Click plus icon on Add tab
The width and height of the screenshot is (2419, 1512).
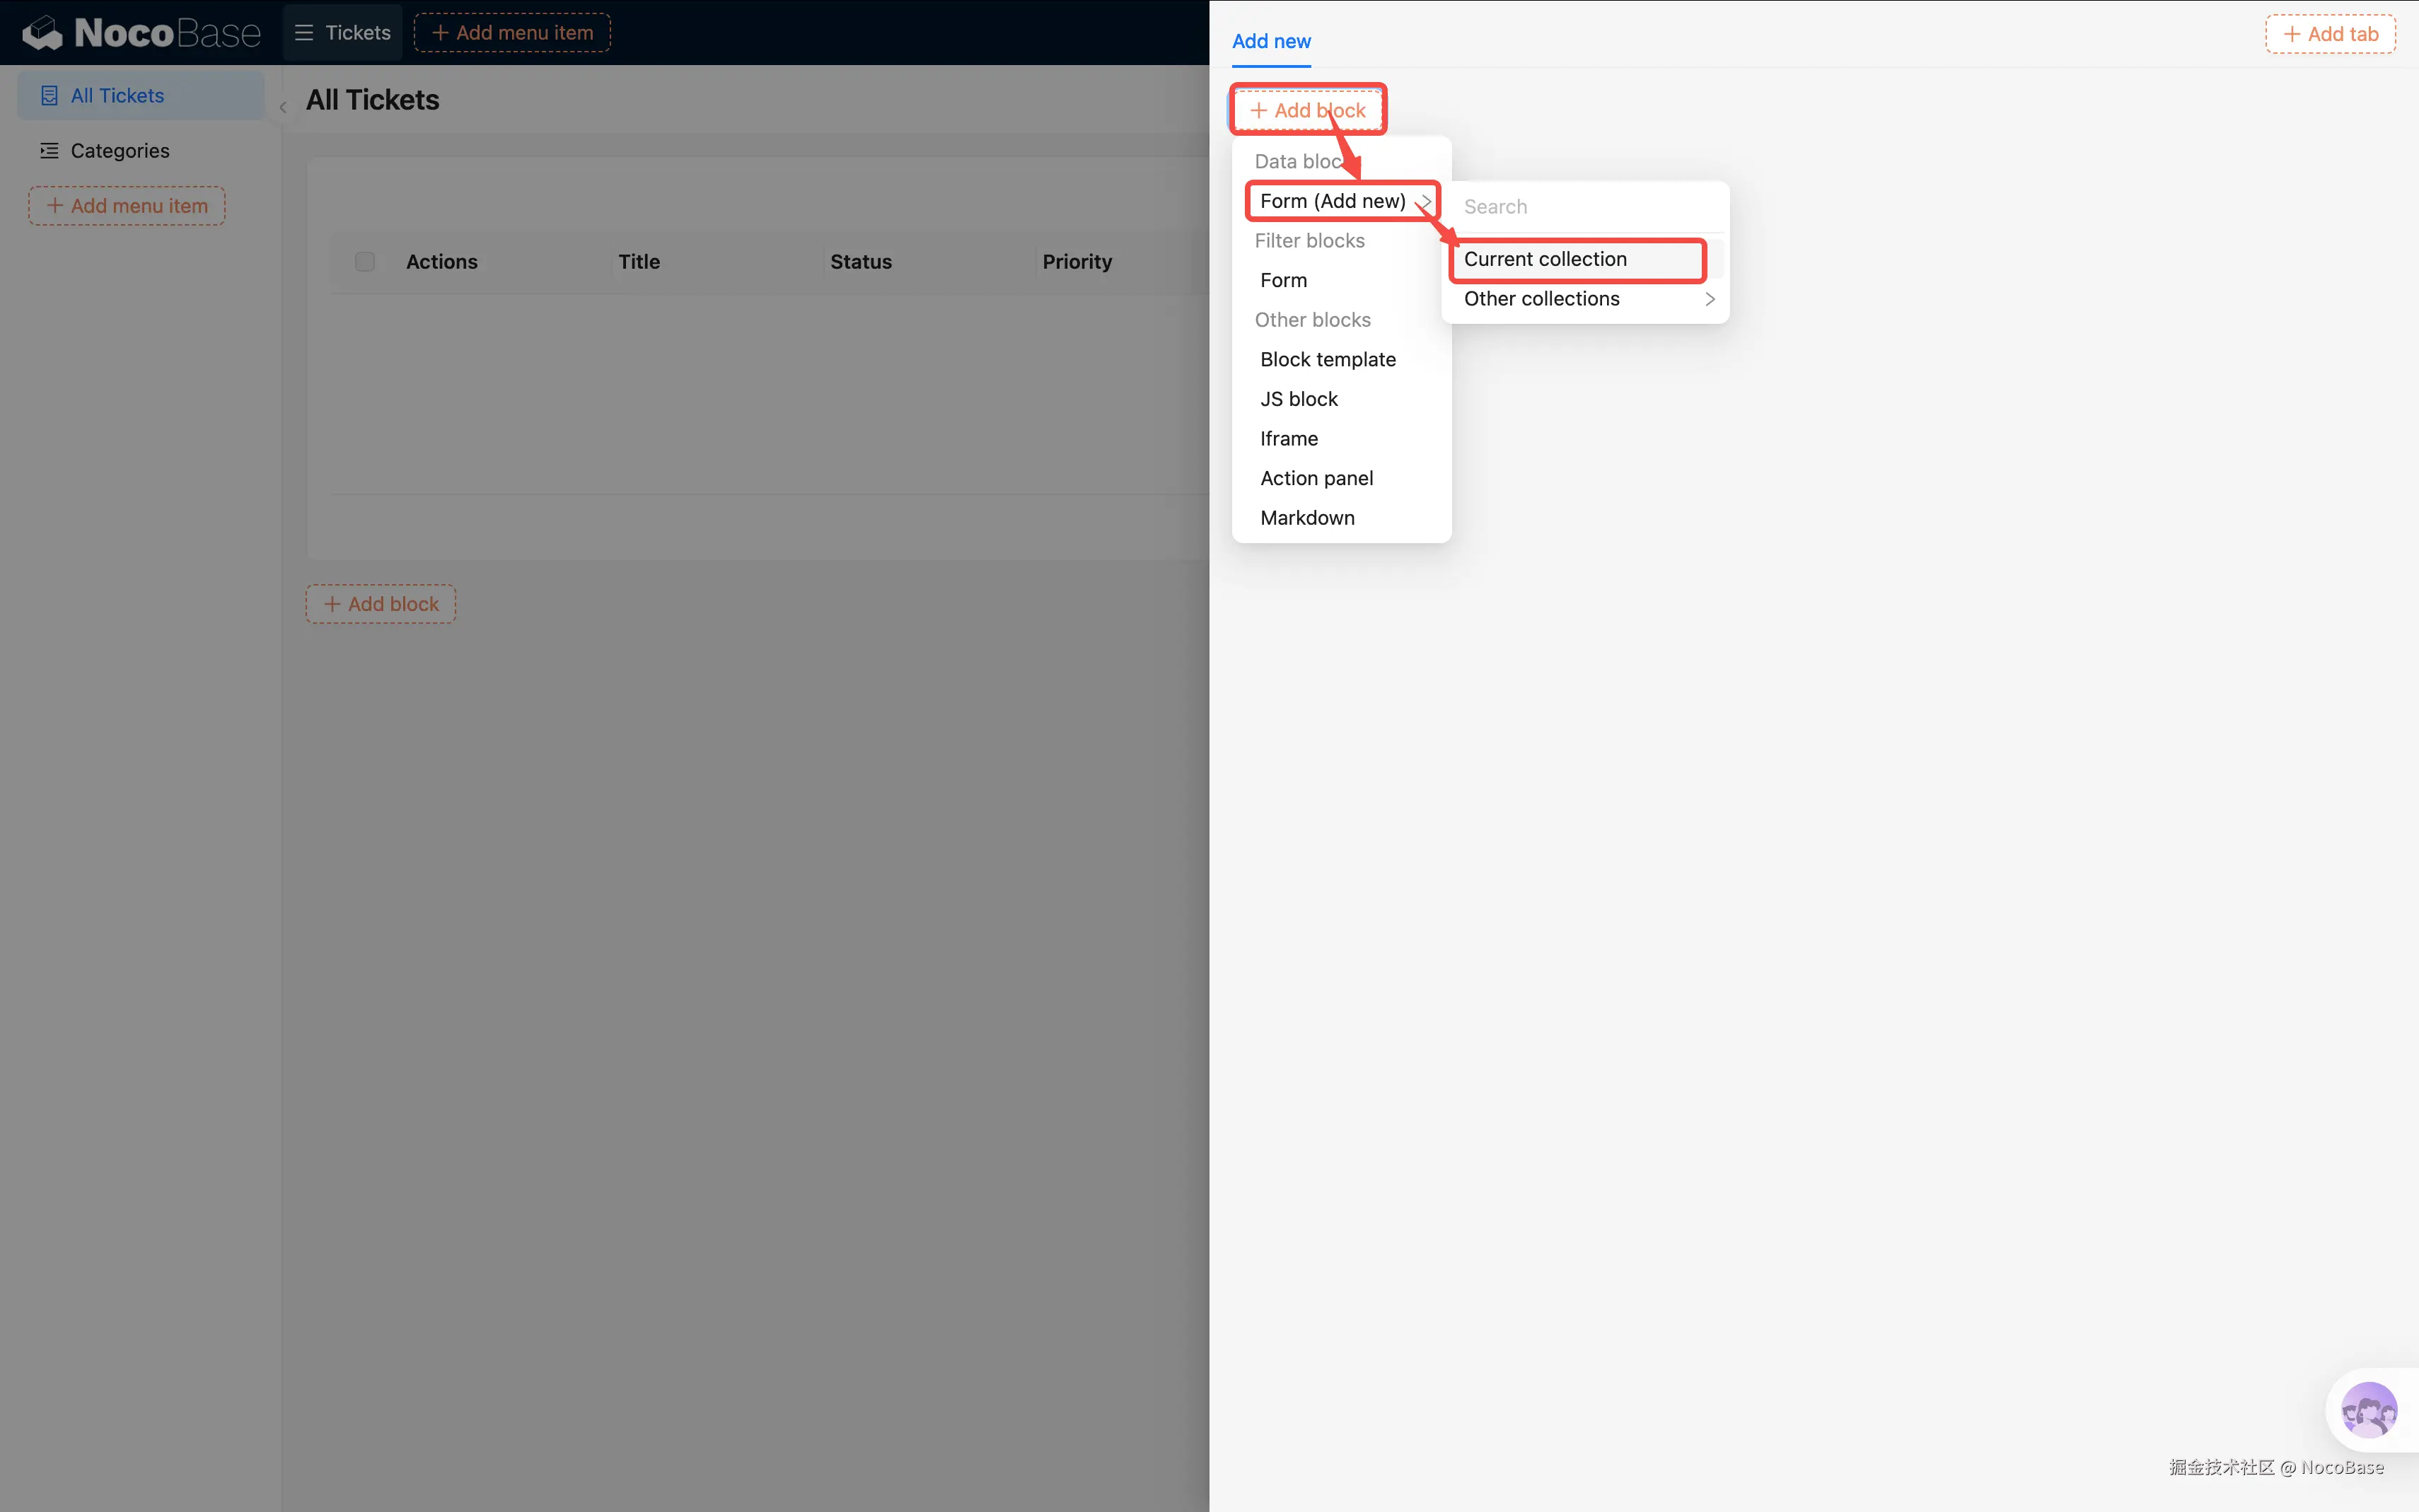click(2291, 34)
